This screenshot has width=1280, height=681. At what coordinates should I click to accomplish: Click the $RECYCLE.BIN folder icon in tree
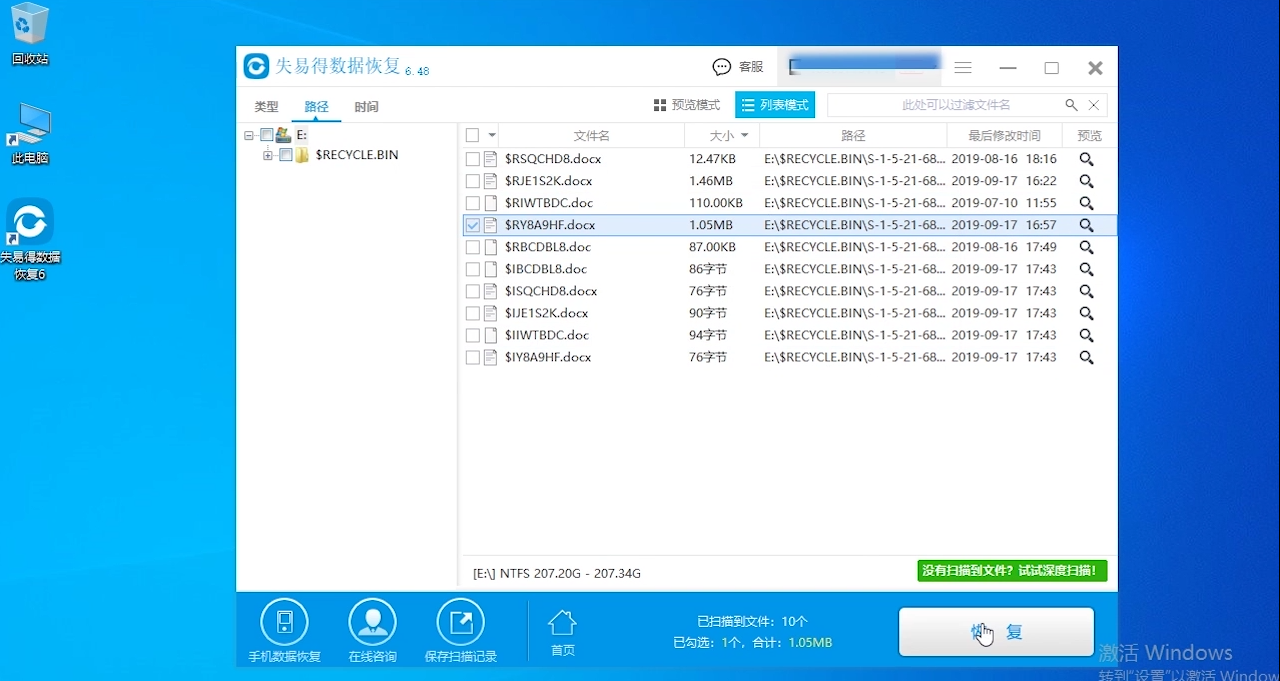tap(302, 155)
